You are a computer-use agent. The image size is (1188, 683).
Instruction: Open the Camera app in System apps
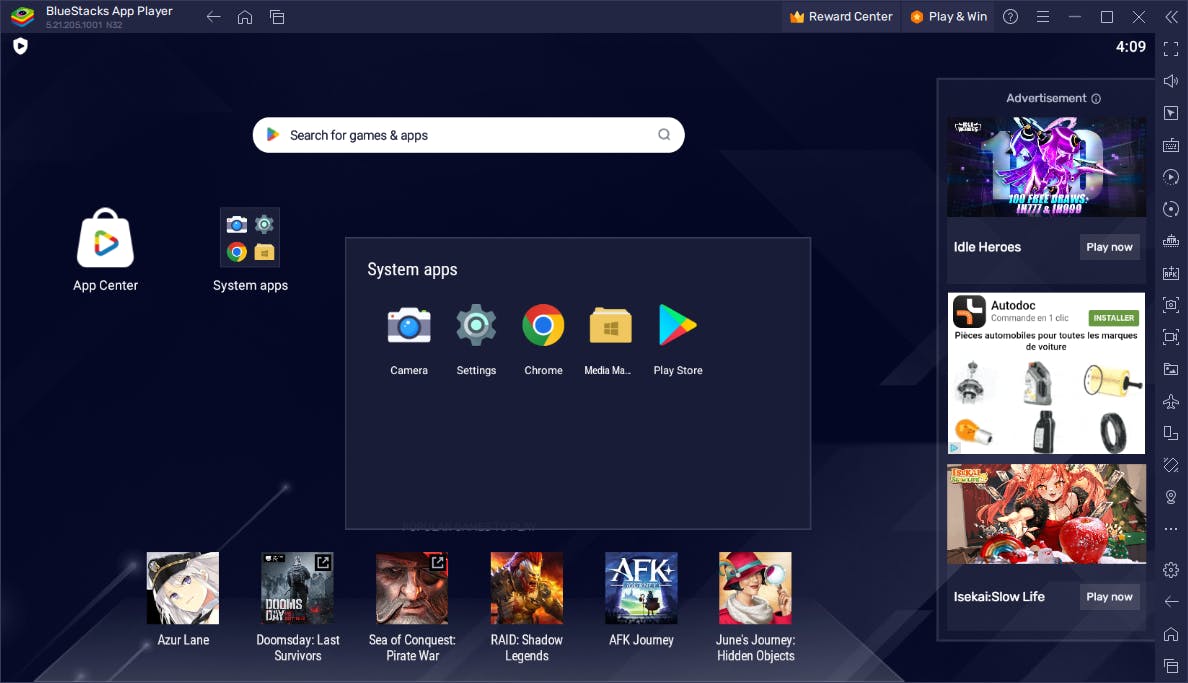[408, 327]
